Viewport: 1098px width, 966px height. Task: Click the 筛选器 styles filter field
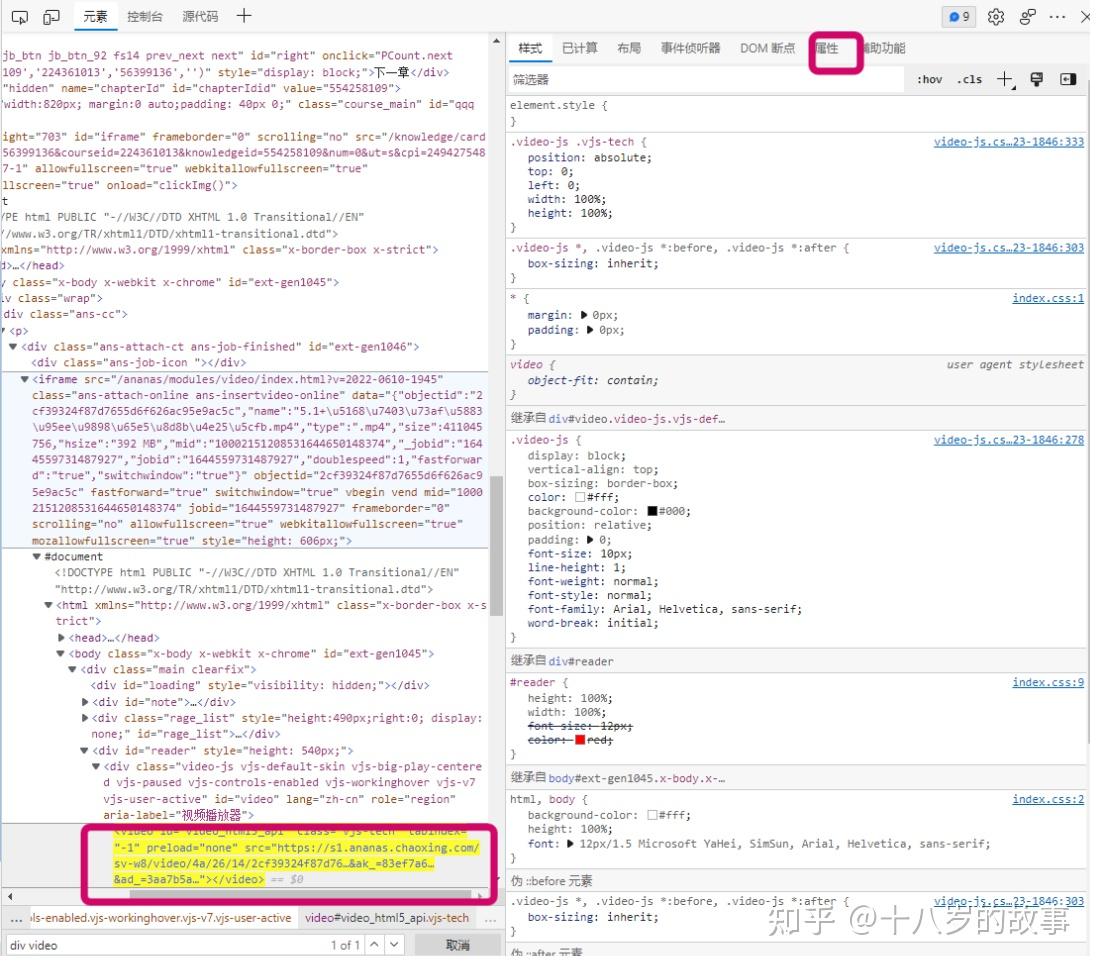[706, 80]
